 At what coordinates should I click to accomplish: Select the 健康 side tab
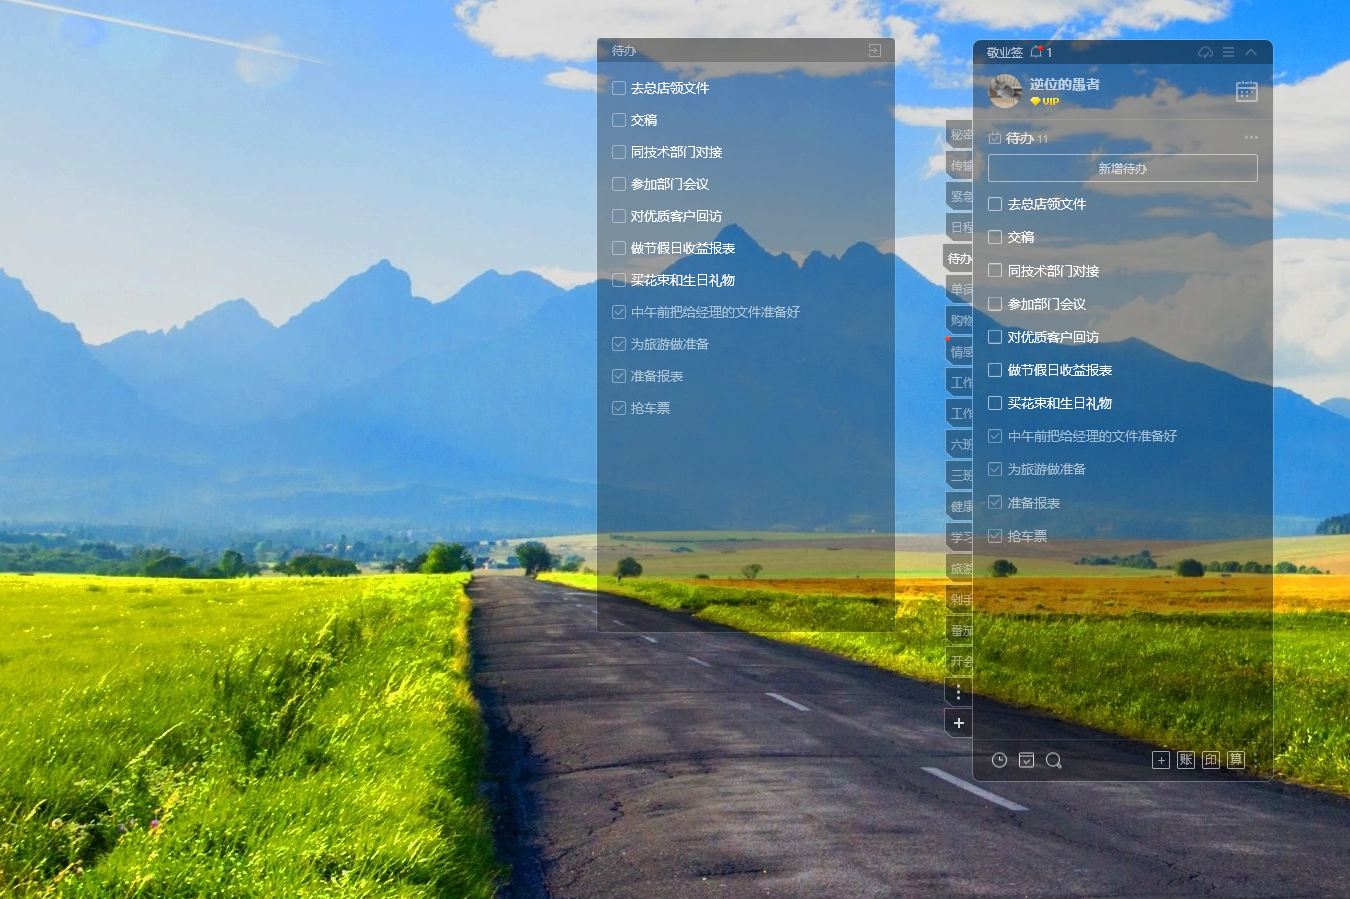point(960,506)
